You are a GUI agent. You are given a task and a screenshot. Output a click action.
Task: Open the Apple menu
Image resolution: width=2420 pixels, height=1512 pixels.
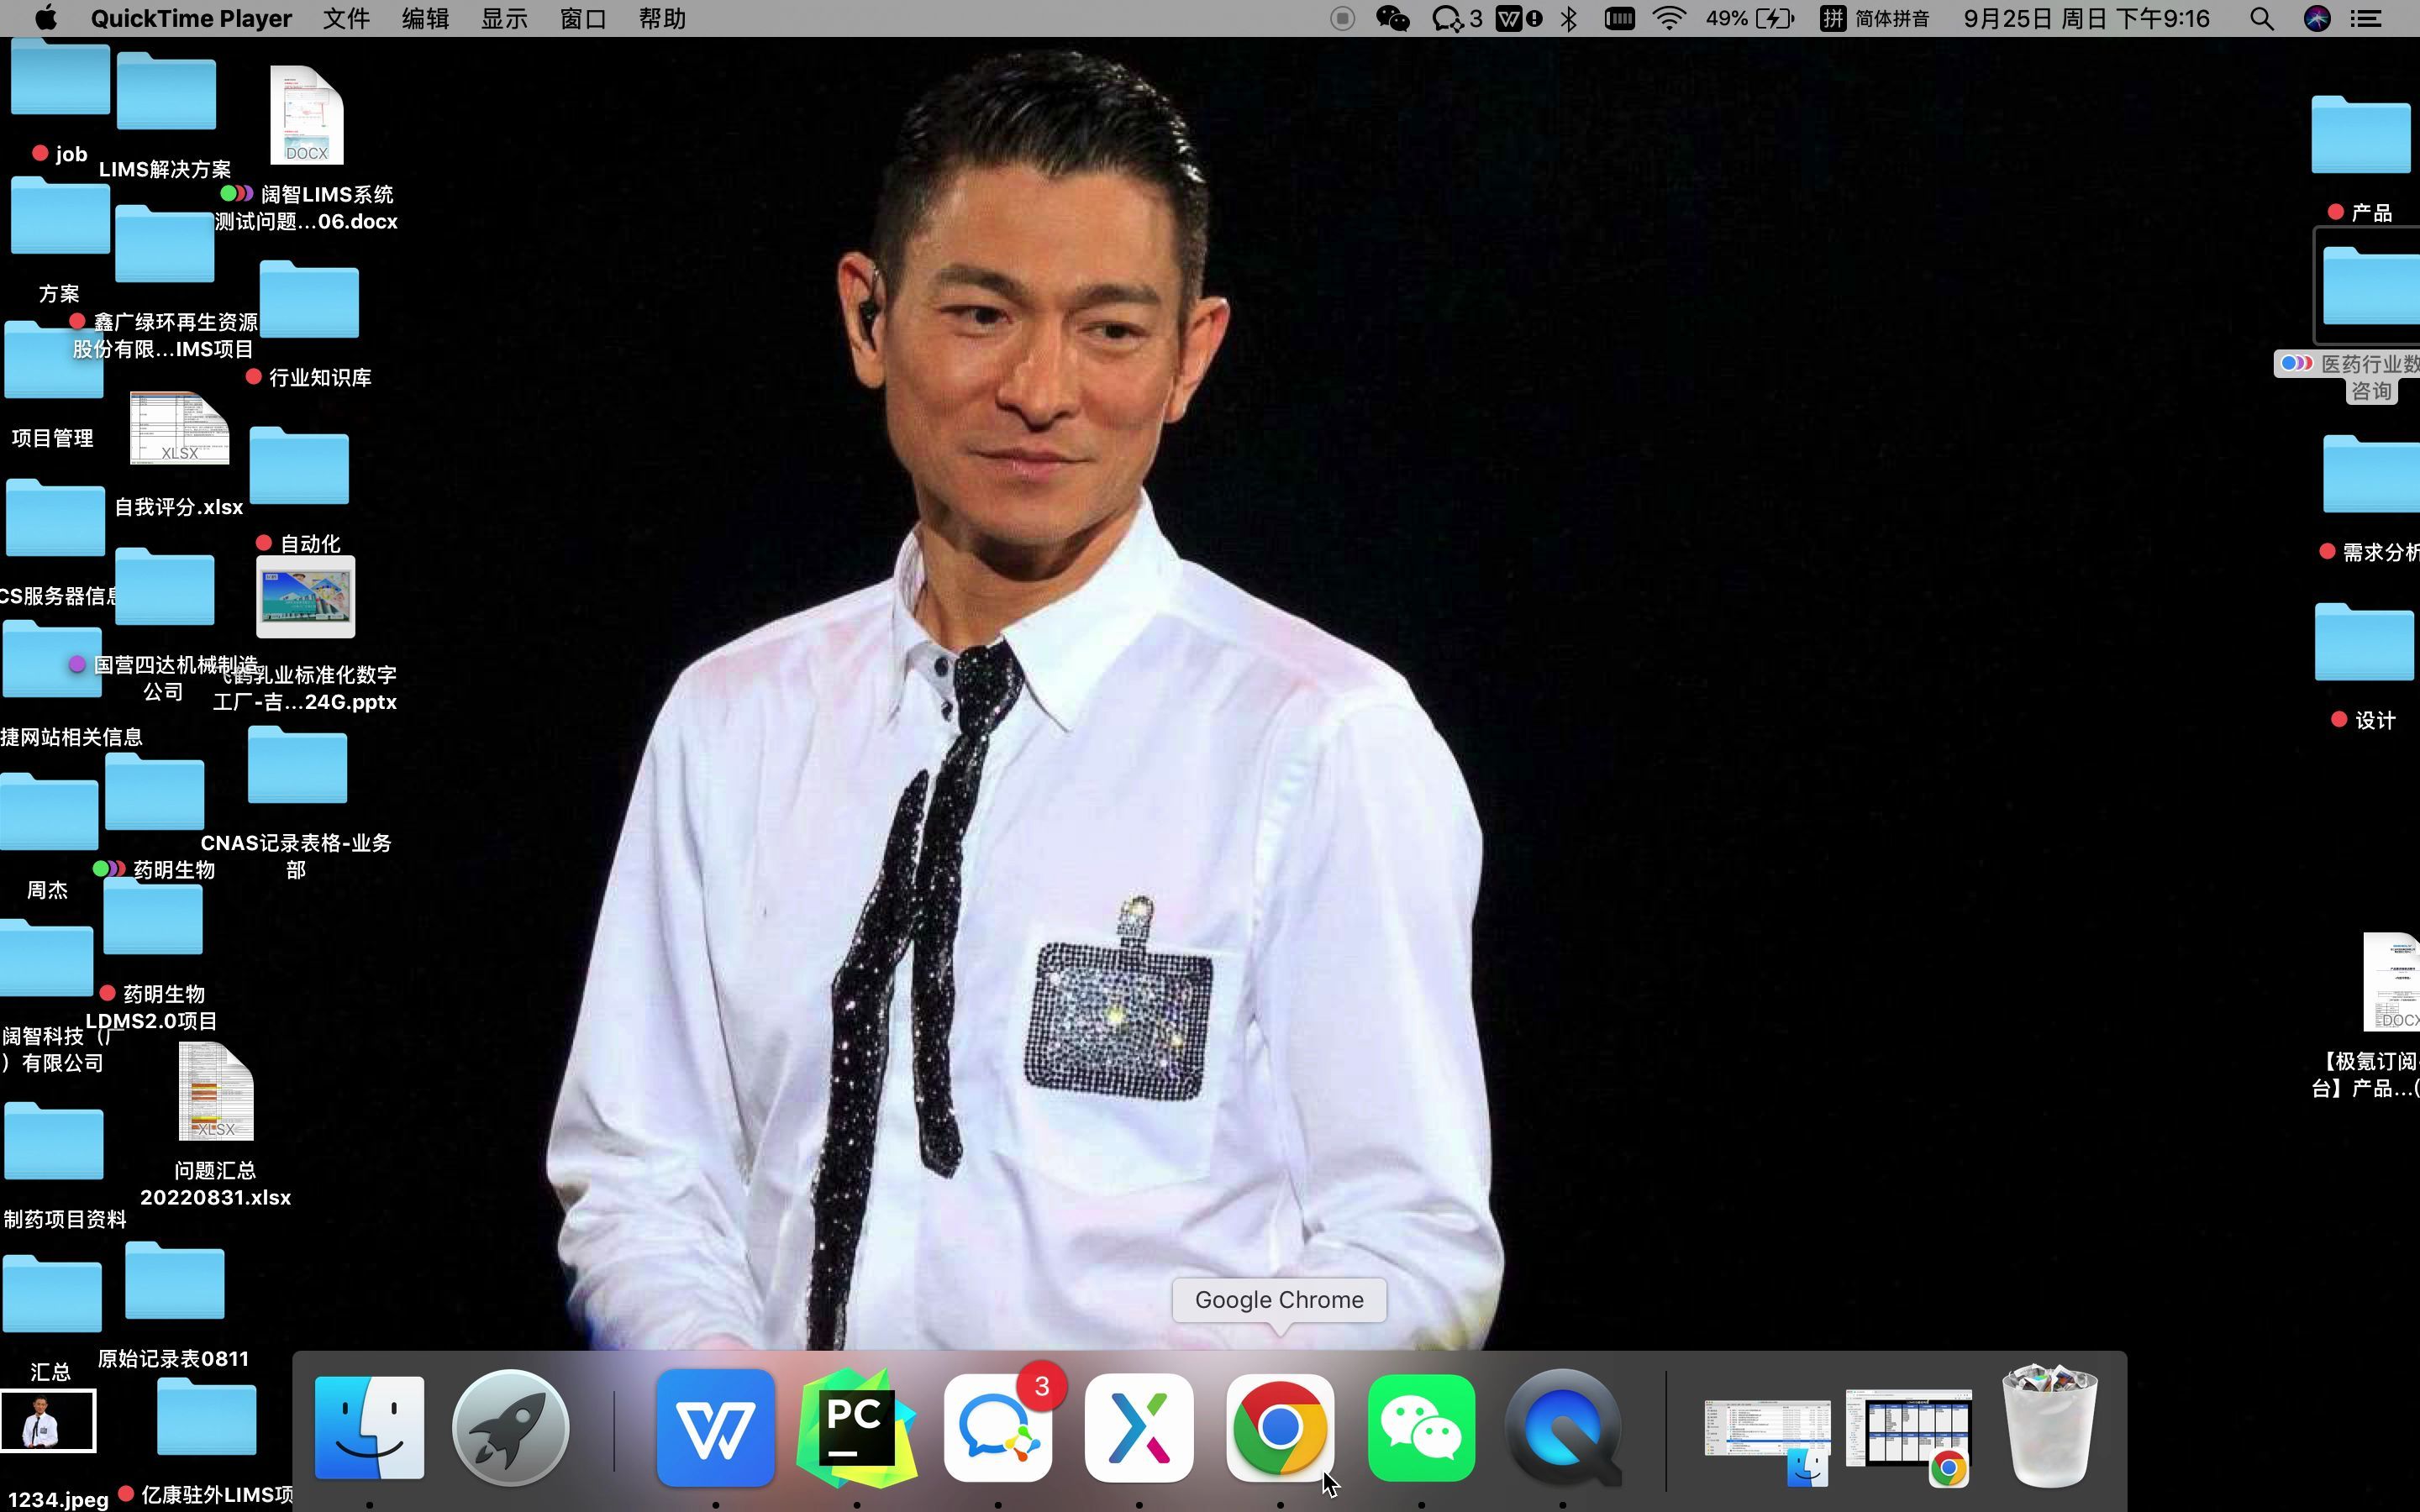46,18
